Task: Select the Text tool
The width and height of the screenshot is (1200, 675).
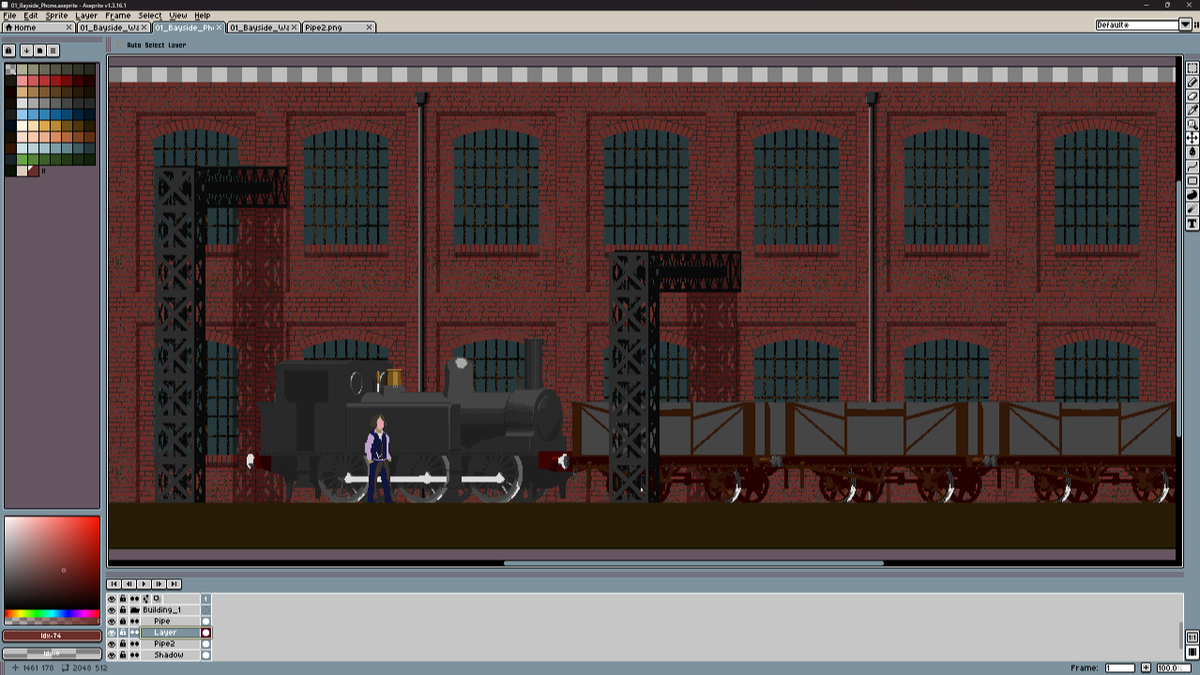Action: 1192,223
